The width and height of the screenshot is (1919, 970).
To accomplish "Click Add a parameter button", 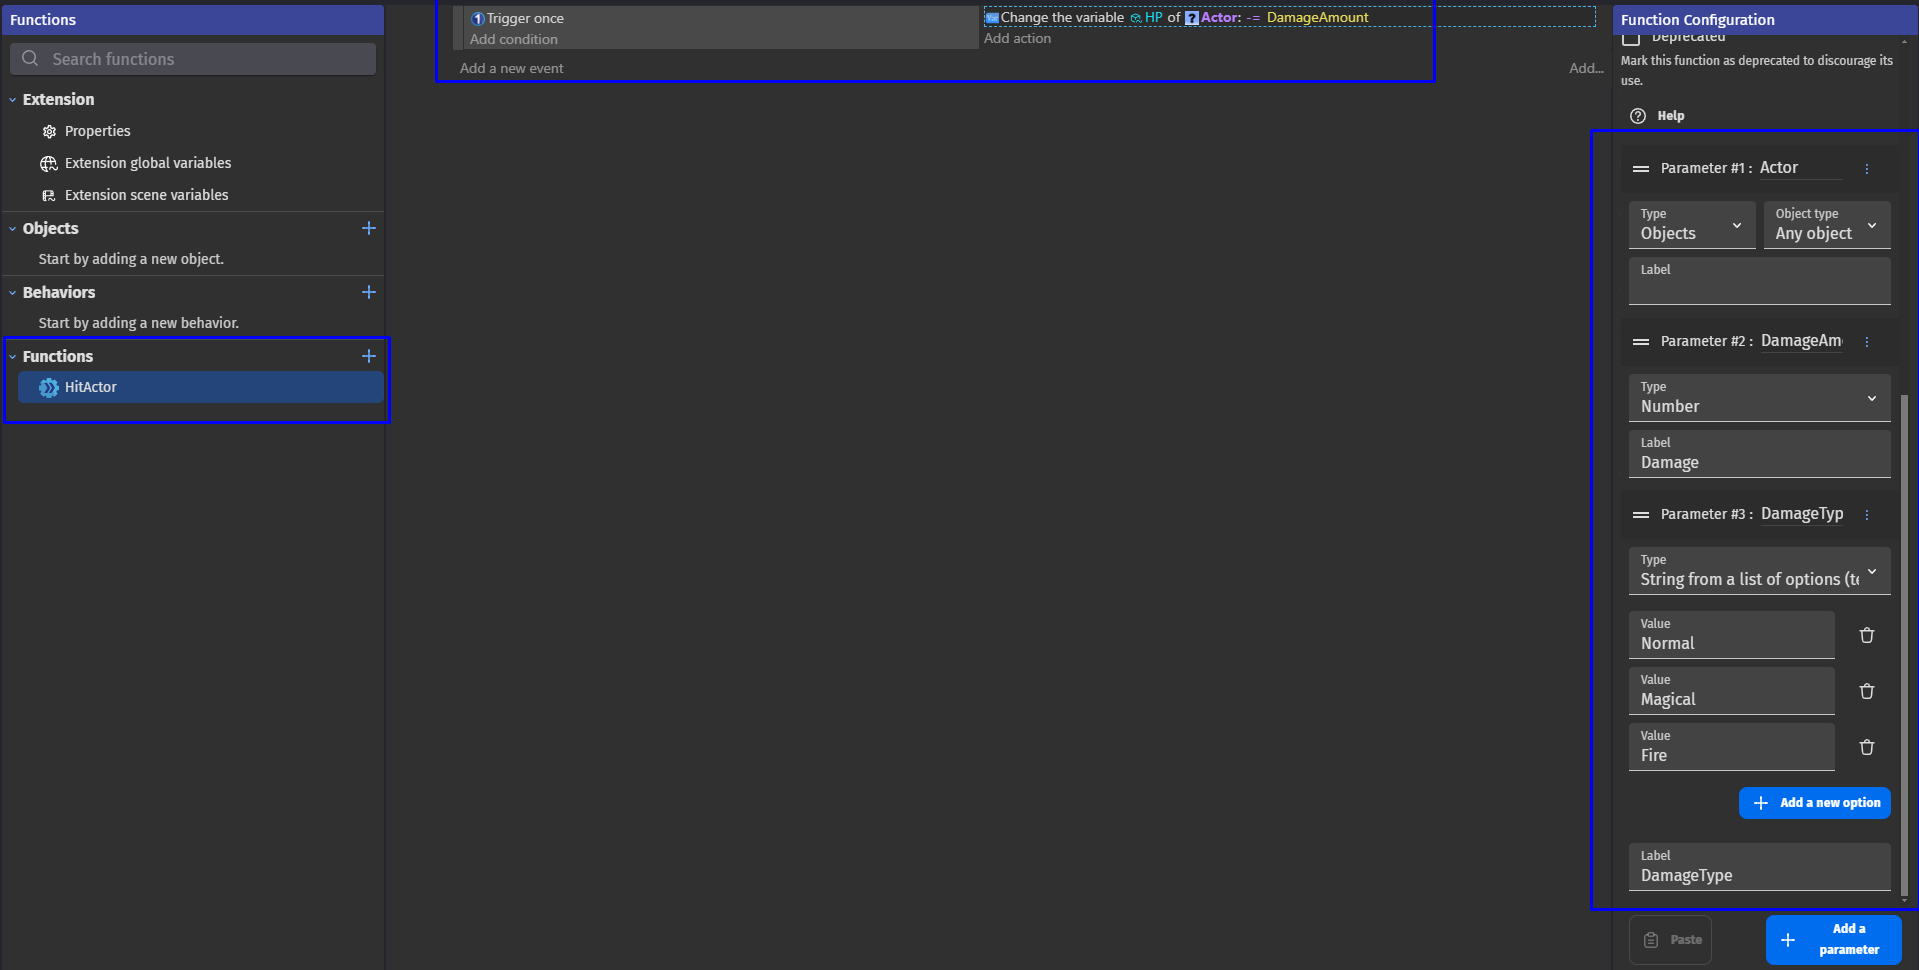I will pyautogui.click(x=1832, y=939).
